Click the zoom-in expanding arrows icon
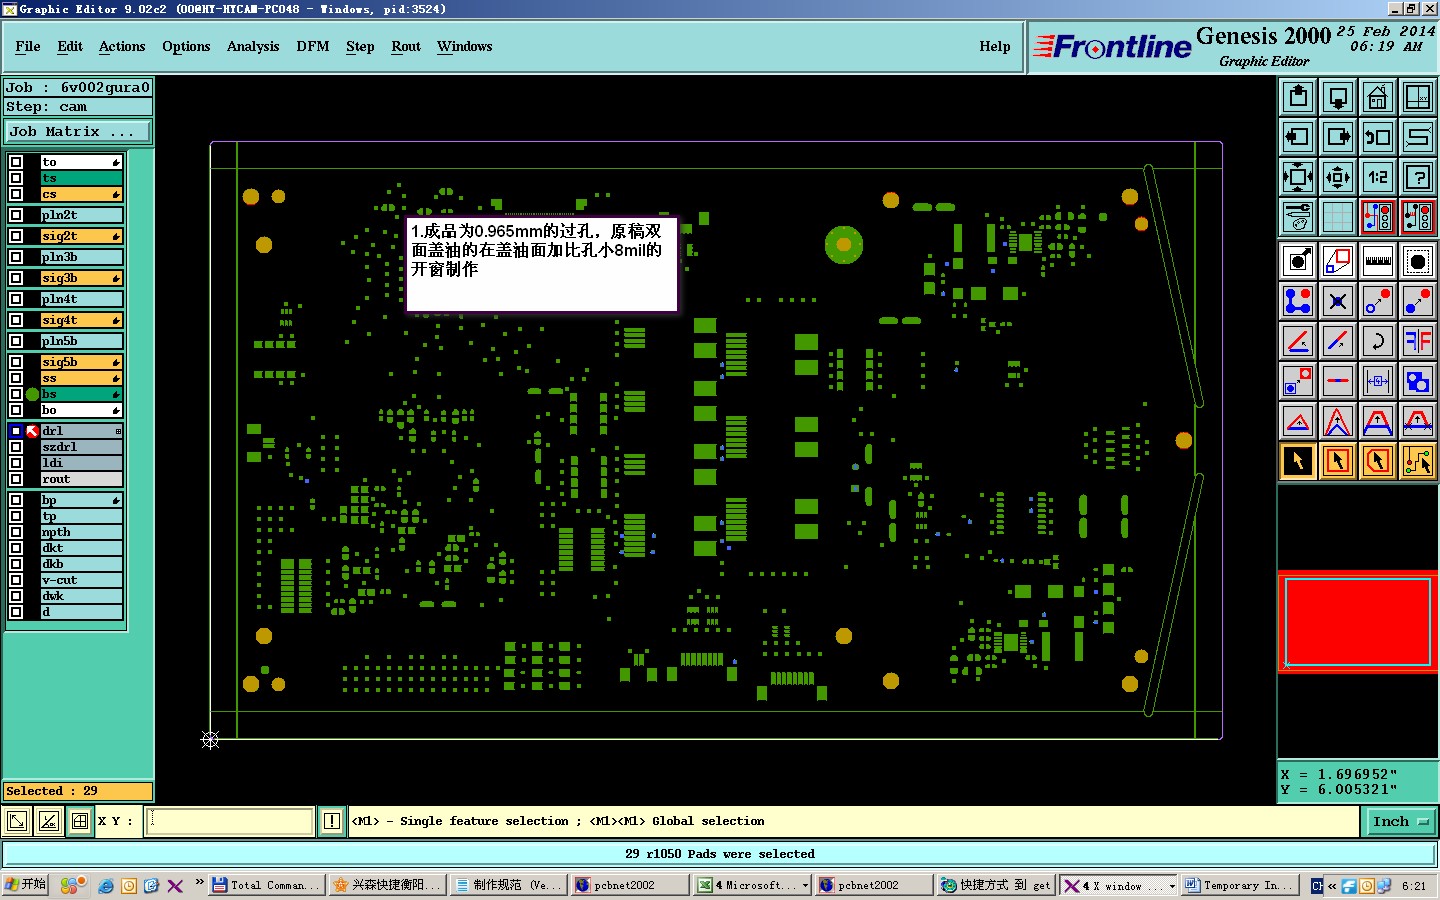The width and height of the screenshot is (1440, 900). [x=1298, y=177]
